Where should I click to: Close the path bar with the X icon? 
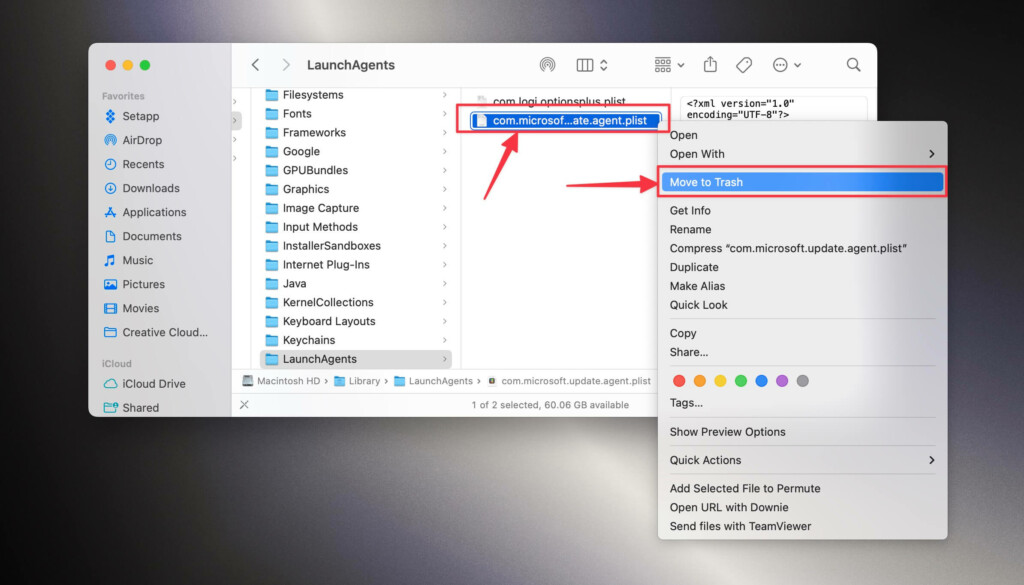(x=244, y=405)
